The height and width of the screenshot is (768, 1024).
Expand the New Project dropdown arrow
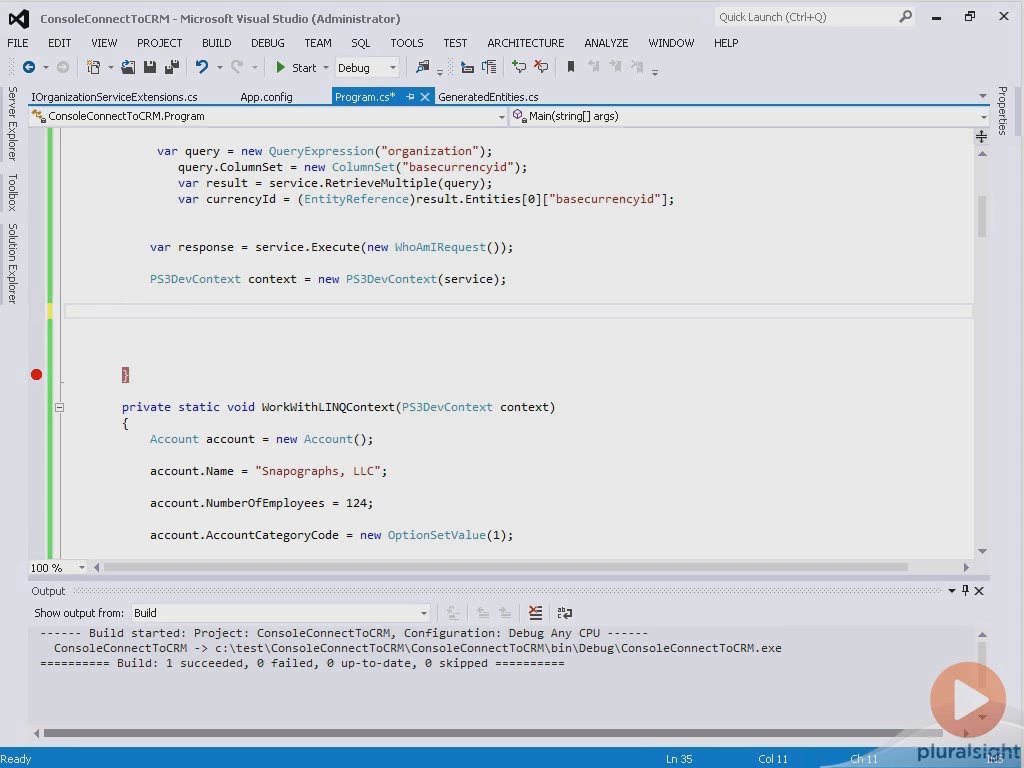point(110,67)
